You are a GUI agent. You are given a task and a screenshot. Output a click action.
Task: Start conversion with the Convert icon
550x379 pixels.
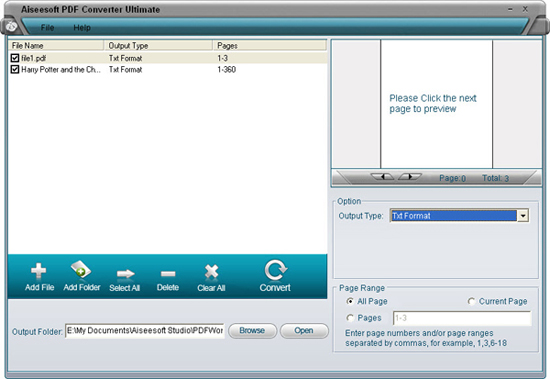(275, 270)
